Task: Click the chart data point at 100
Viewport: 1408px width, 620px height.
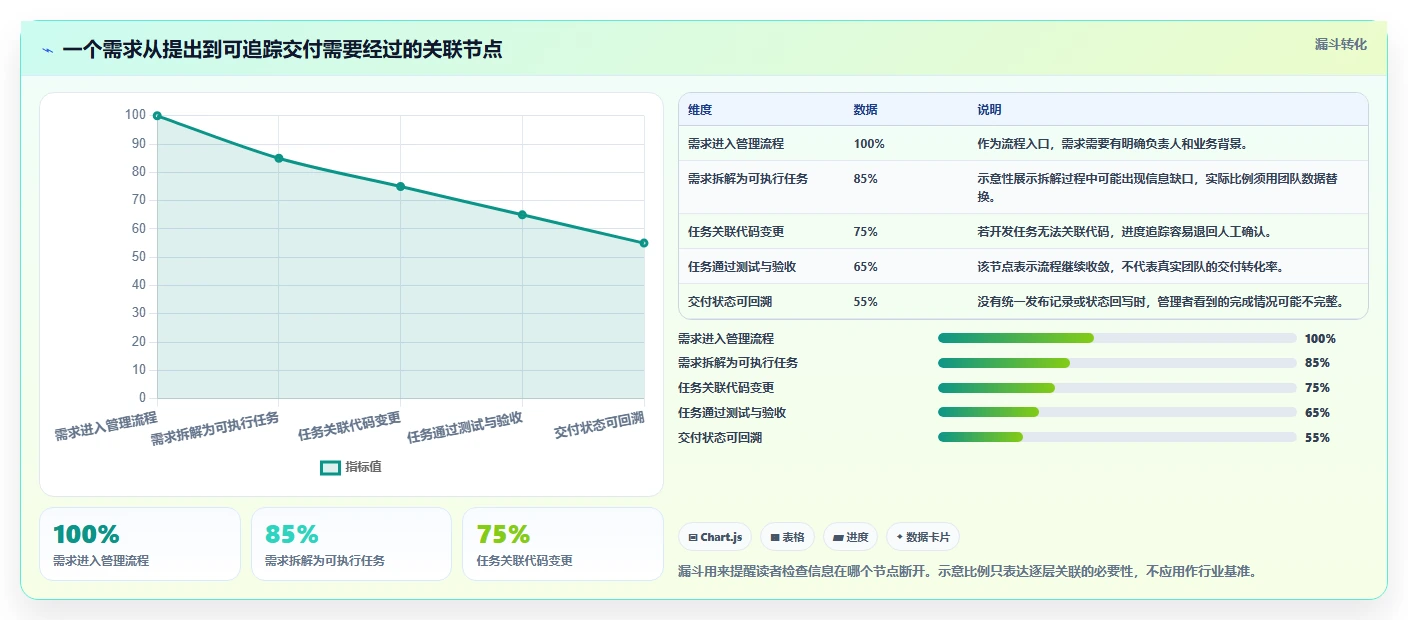Action: pyautogui.click(x=157, y=116)
